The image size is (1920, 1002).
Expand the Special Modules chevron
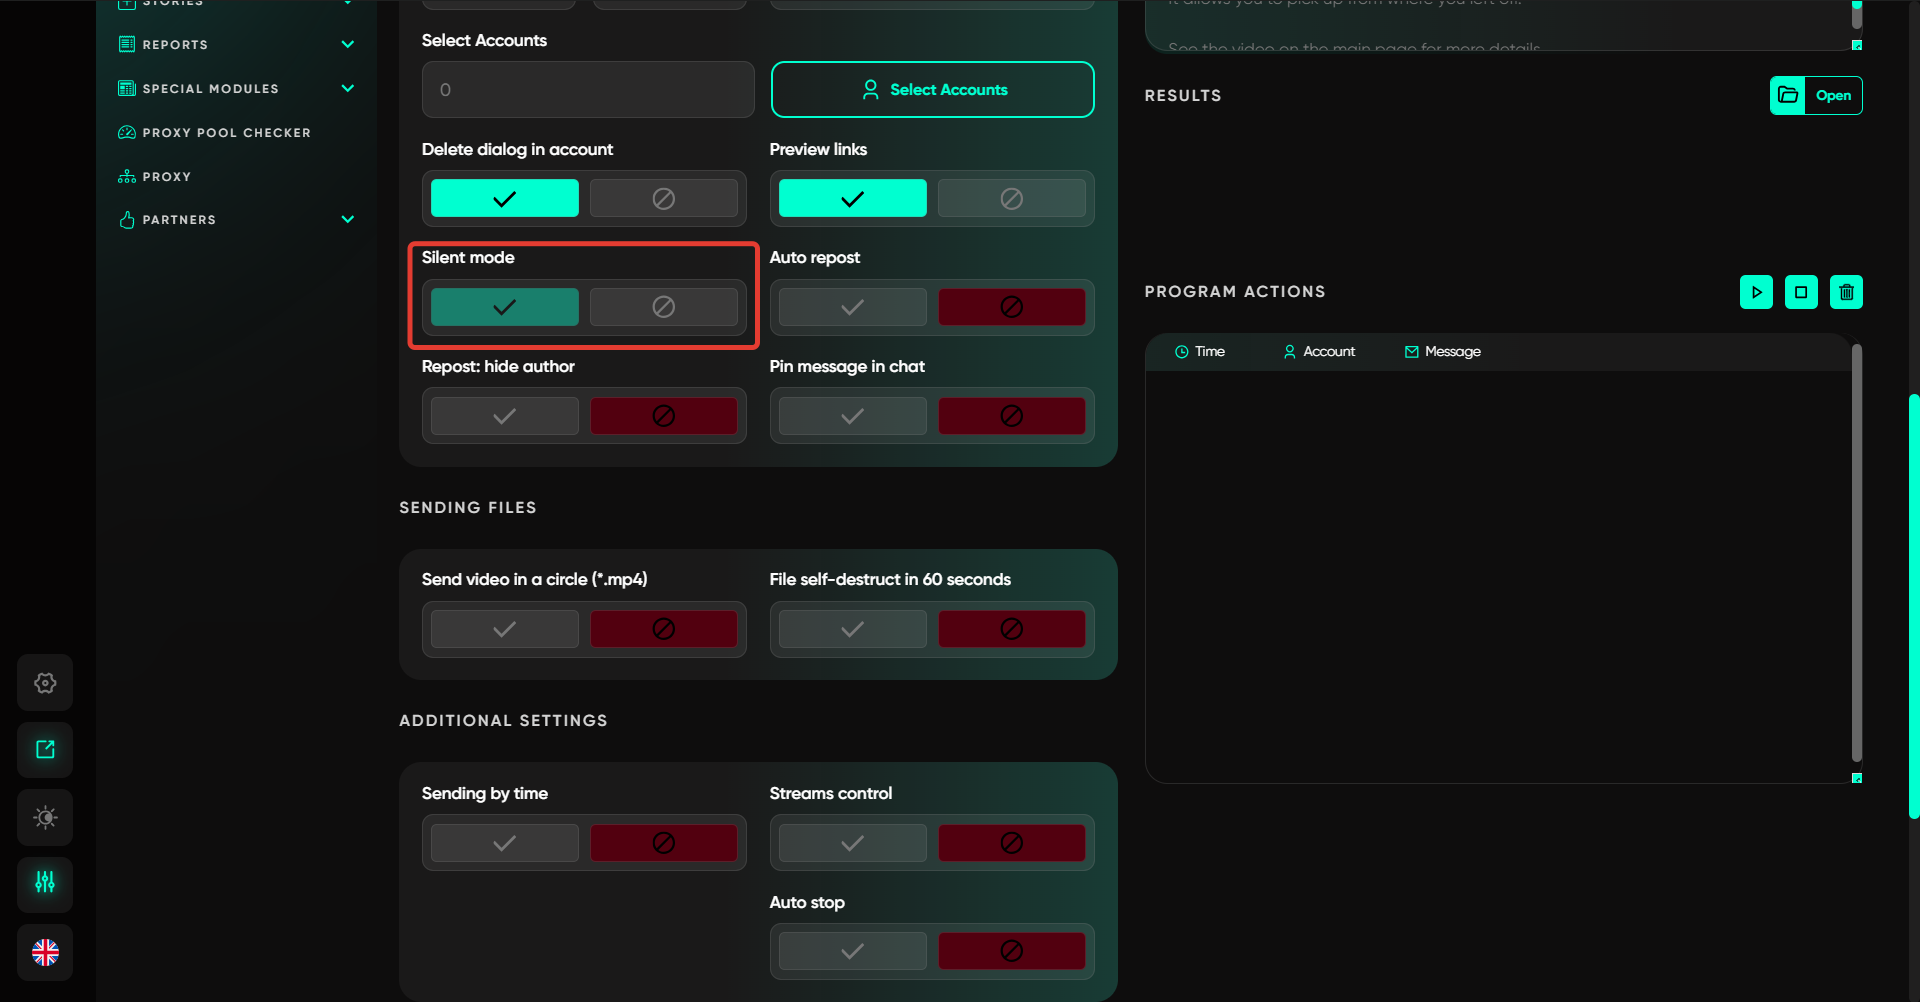click(x=348, y=88)
